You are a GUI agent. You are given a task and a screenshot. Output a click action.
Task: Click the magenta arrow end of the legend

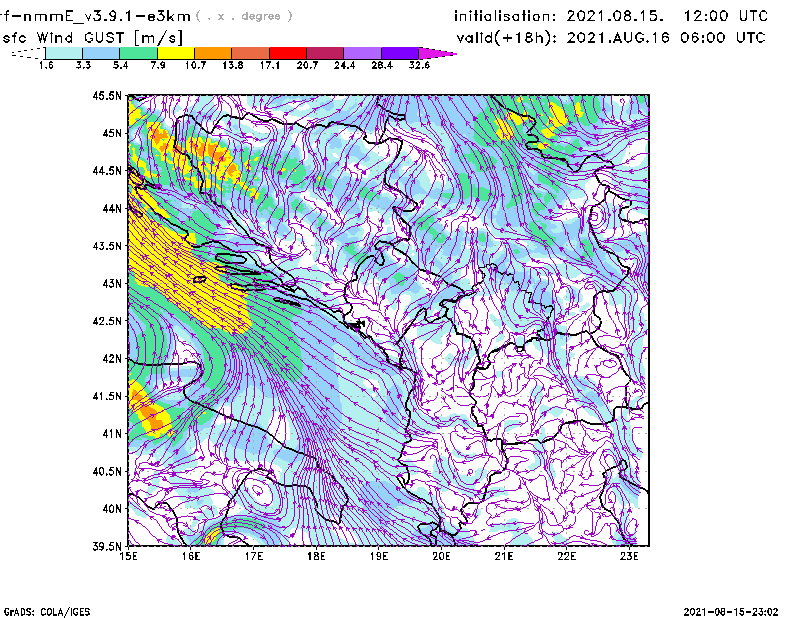point(436,53)
